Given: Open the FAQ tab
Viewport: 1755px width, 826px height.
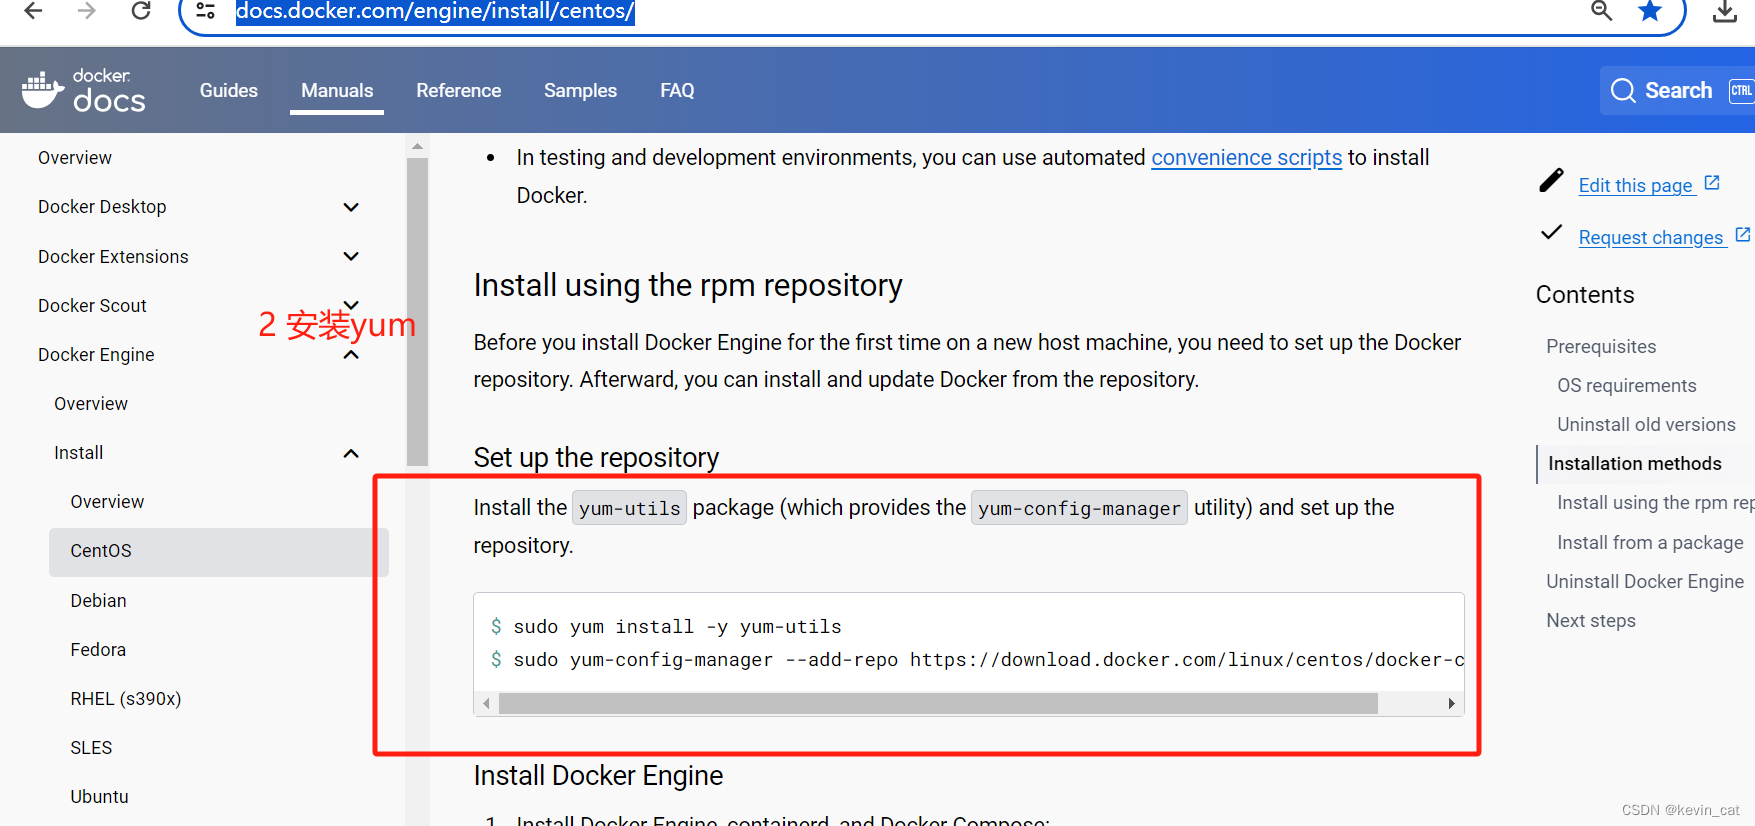Looking at the screenshot, I should pyautogui.click(x=677, y=90).
